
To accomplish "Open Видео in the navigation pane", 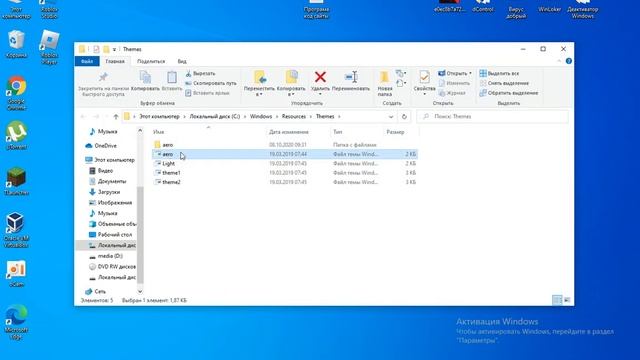I will tap(101, 171).
